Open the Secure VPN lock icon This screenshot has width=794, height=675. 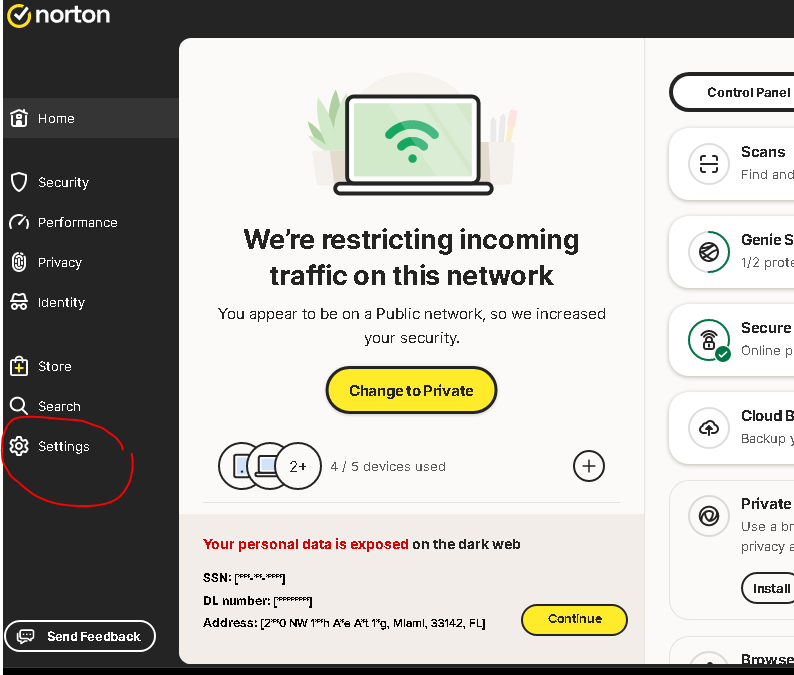point(709,340)
